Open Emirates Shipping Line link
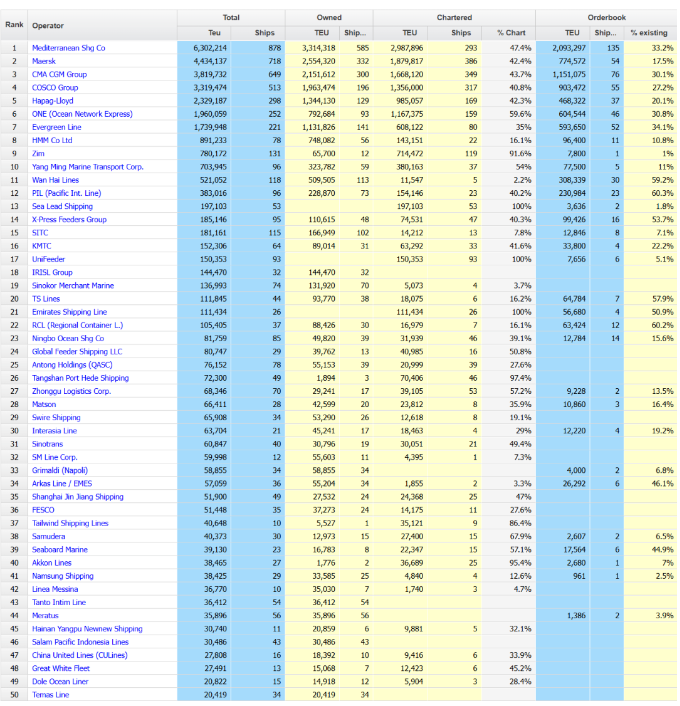 [69, 312]
